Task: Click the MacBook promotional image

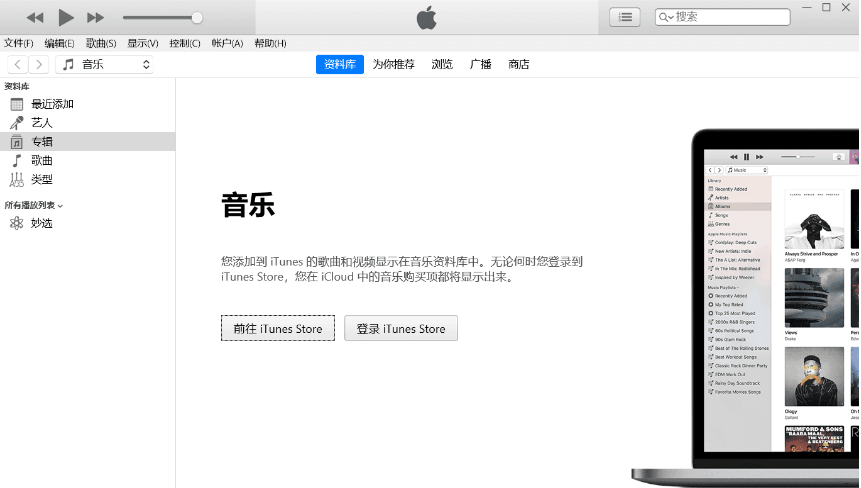Action: pyautogui.click(x=746, y=307)
